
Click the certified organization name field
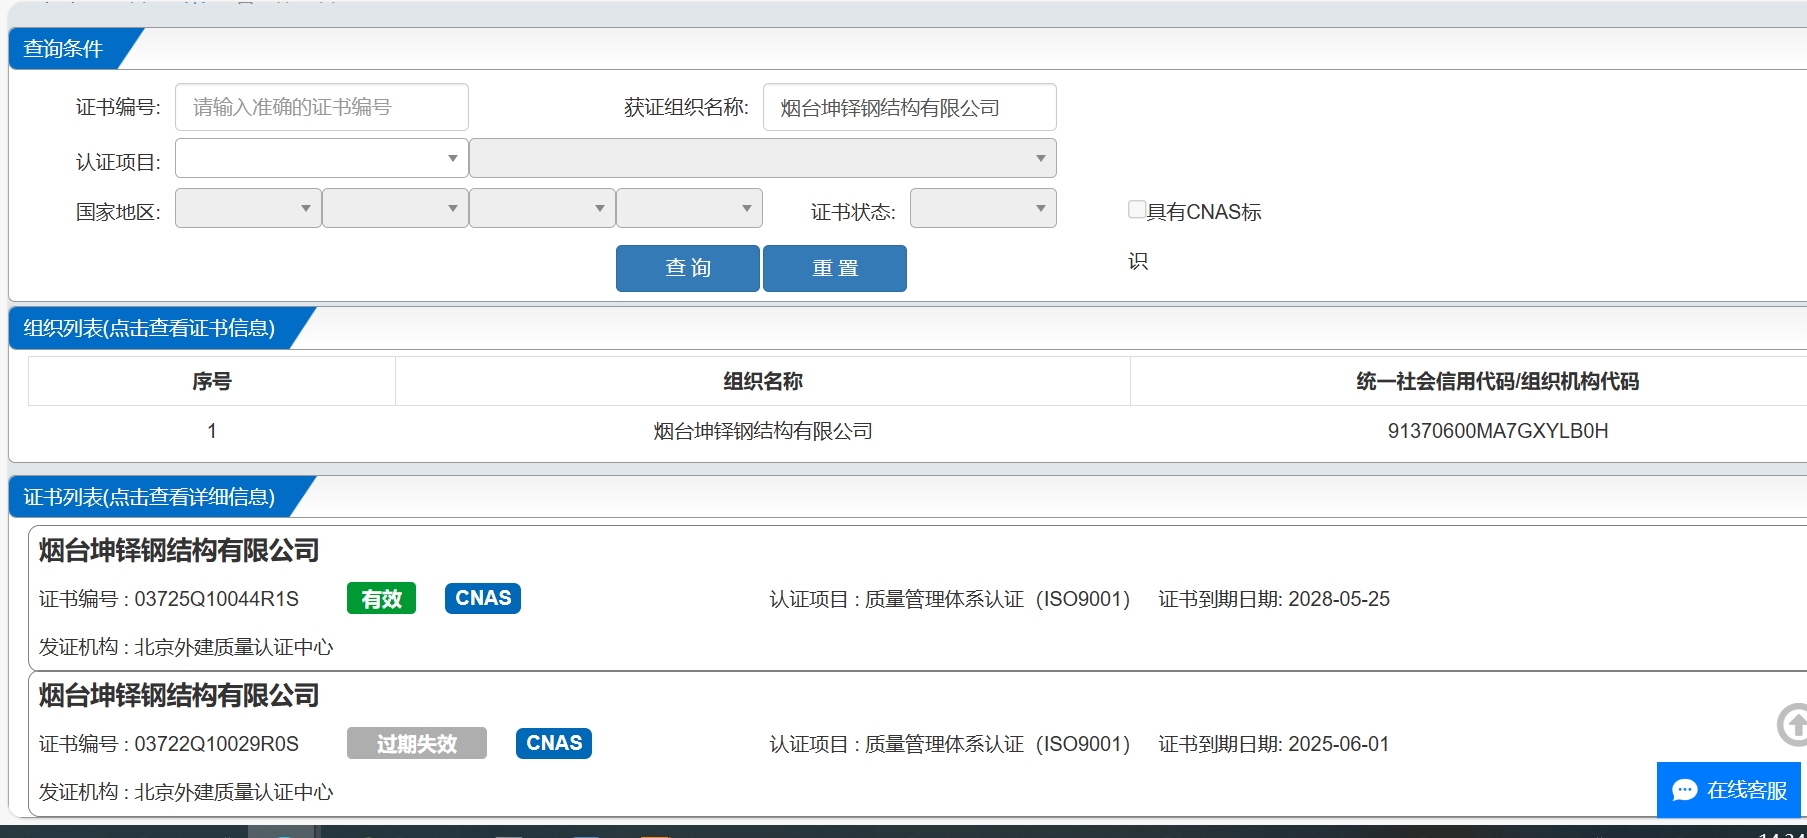pos(909,107)
